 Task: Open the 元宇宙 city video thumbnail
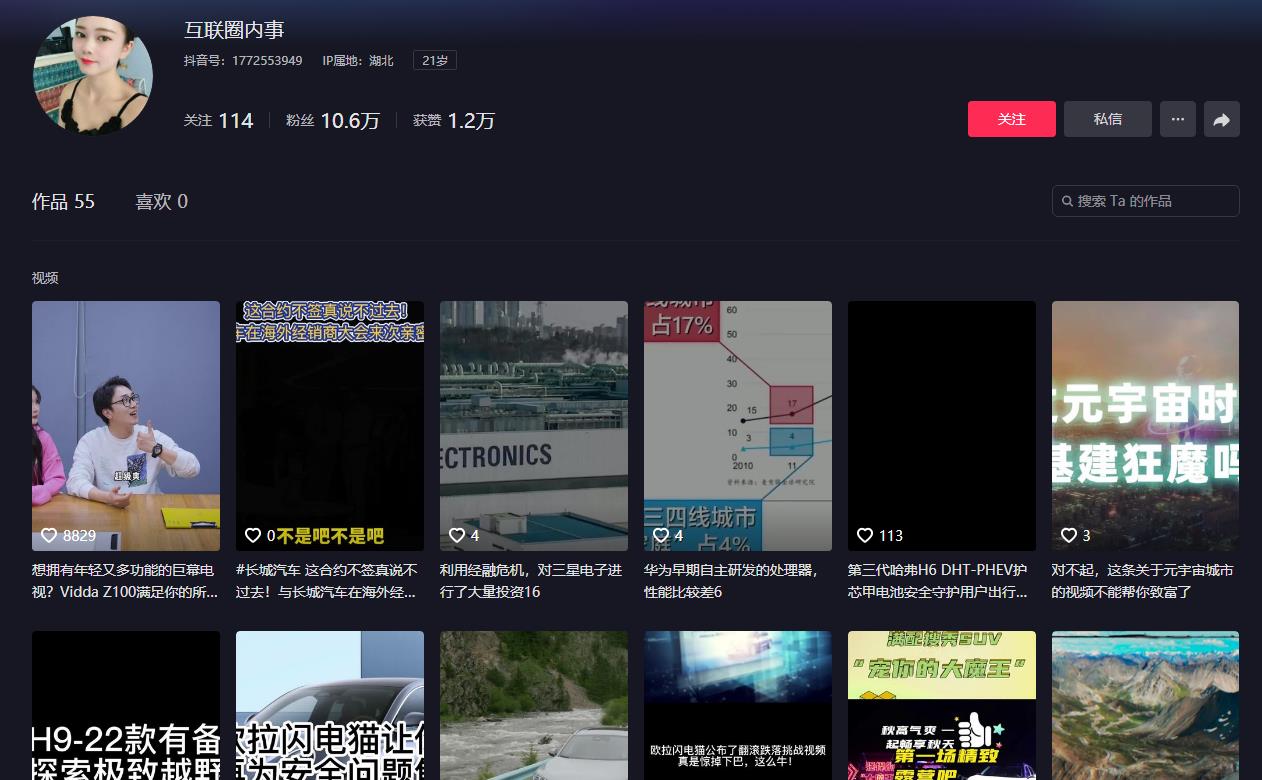pos(1146,426)
